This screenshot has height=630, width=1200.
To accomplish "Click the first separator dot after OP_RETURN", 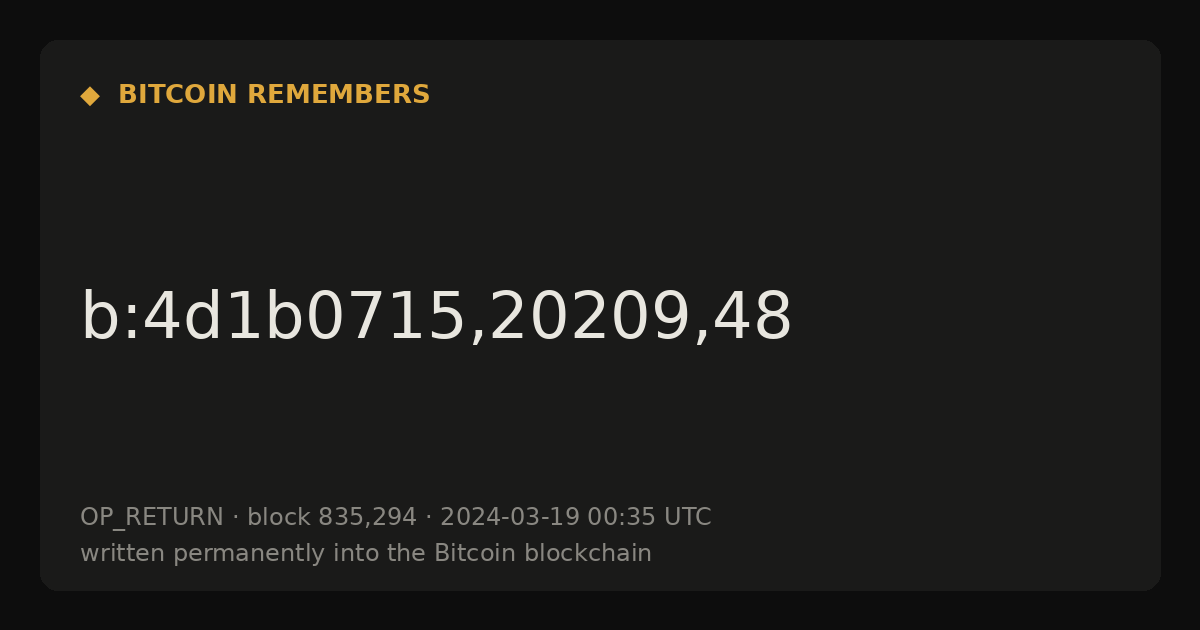I will tap(236, 518).
